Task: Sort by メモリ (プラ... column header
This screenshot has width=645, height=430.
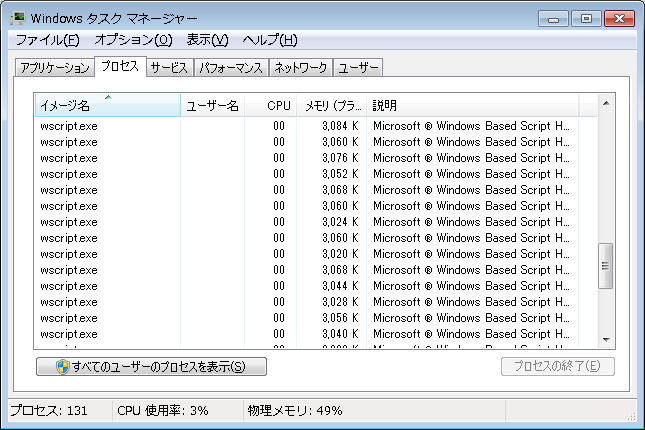Action: (x=331, y=105)
